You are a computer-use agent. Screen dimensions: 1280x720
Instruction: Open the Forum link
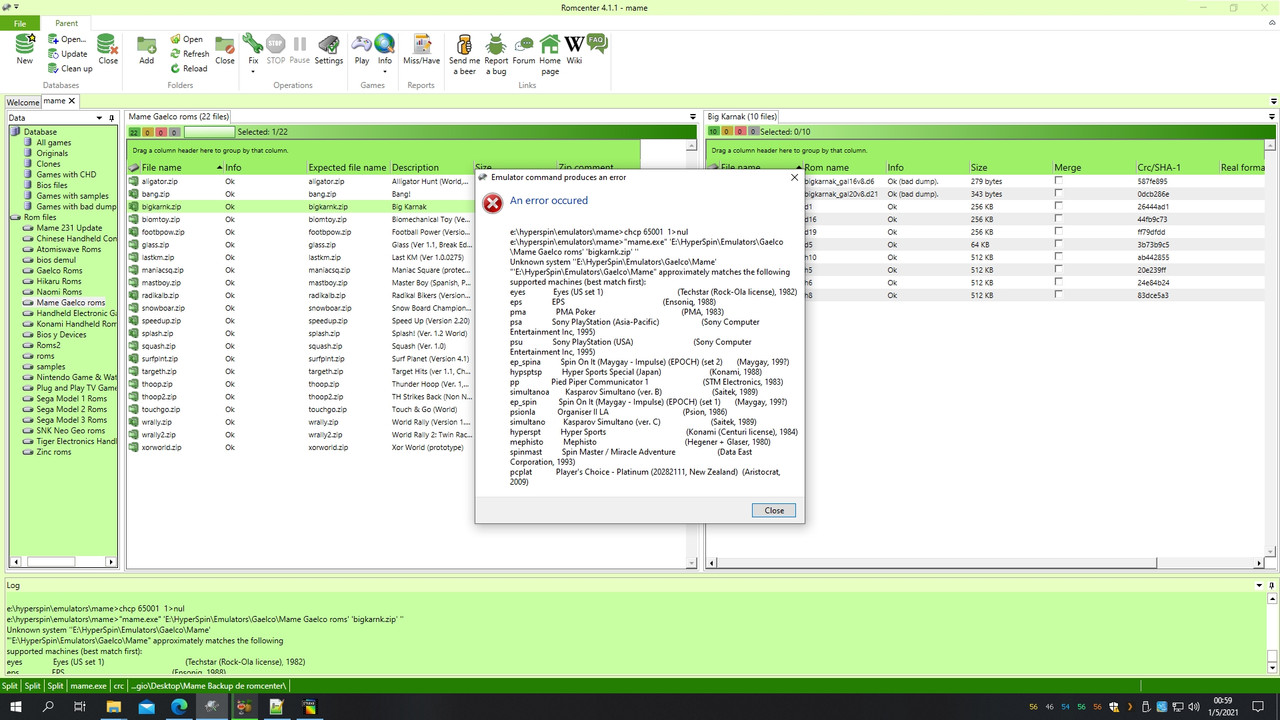tap(524, 49)
